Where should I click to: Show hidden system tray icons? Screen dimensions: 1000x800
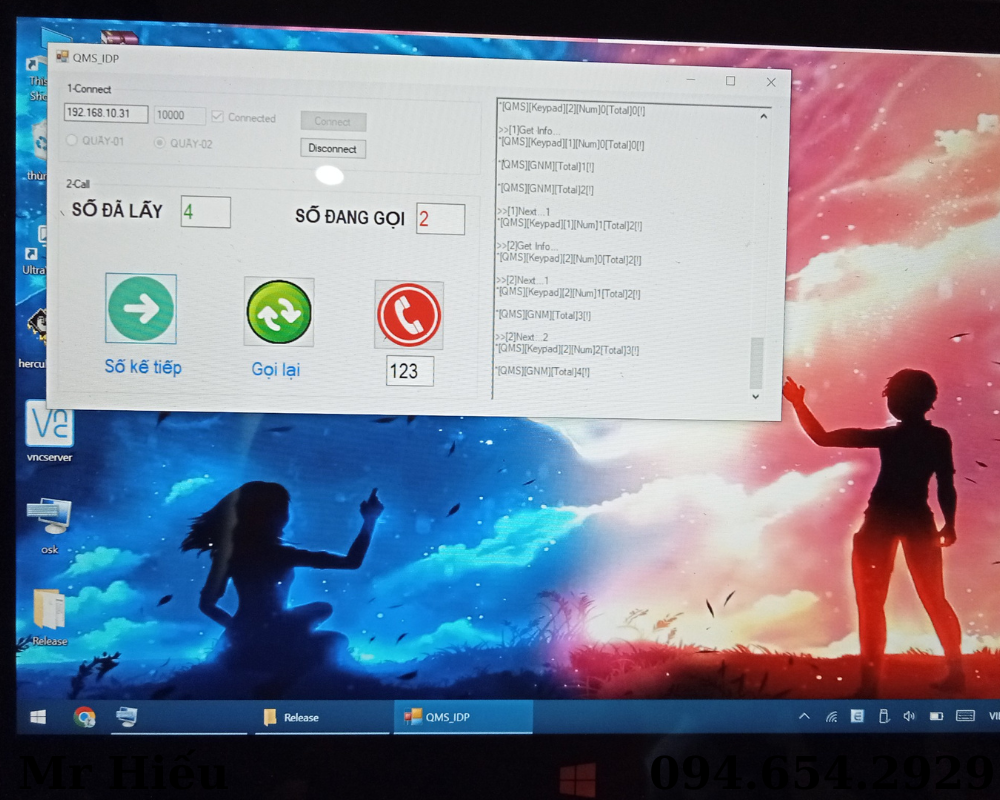tap(804, 716)
